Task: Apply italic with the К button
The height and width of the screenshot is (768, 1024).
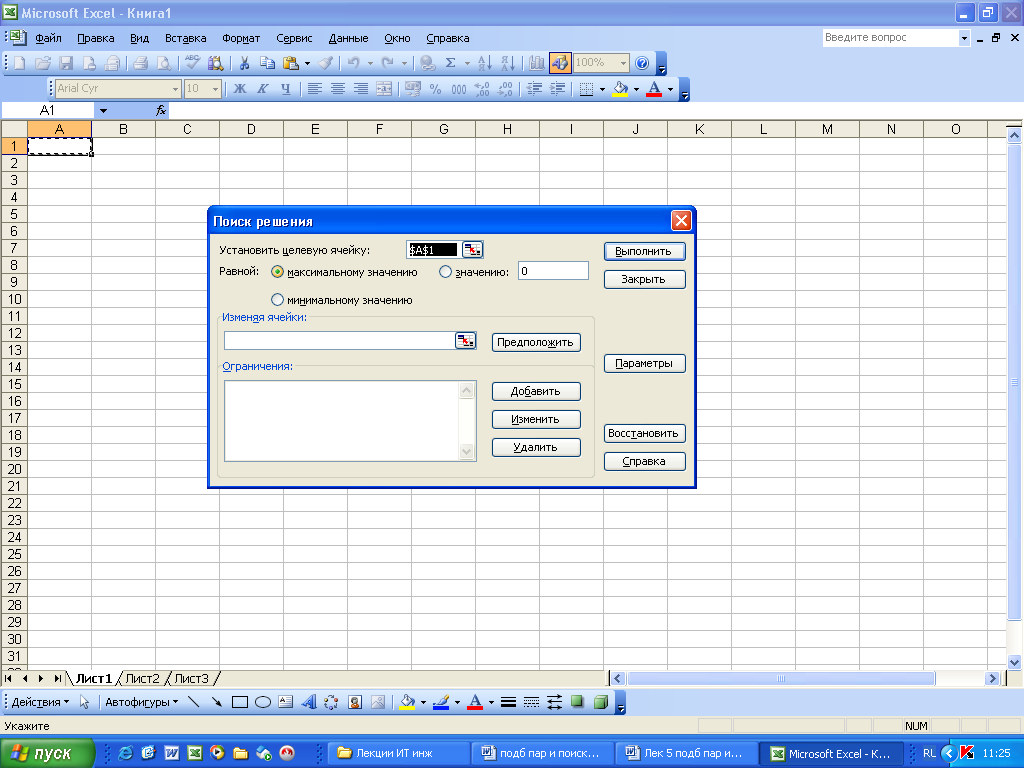Action: pyautogui.click(x=263, y=89)
